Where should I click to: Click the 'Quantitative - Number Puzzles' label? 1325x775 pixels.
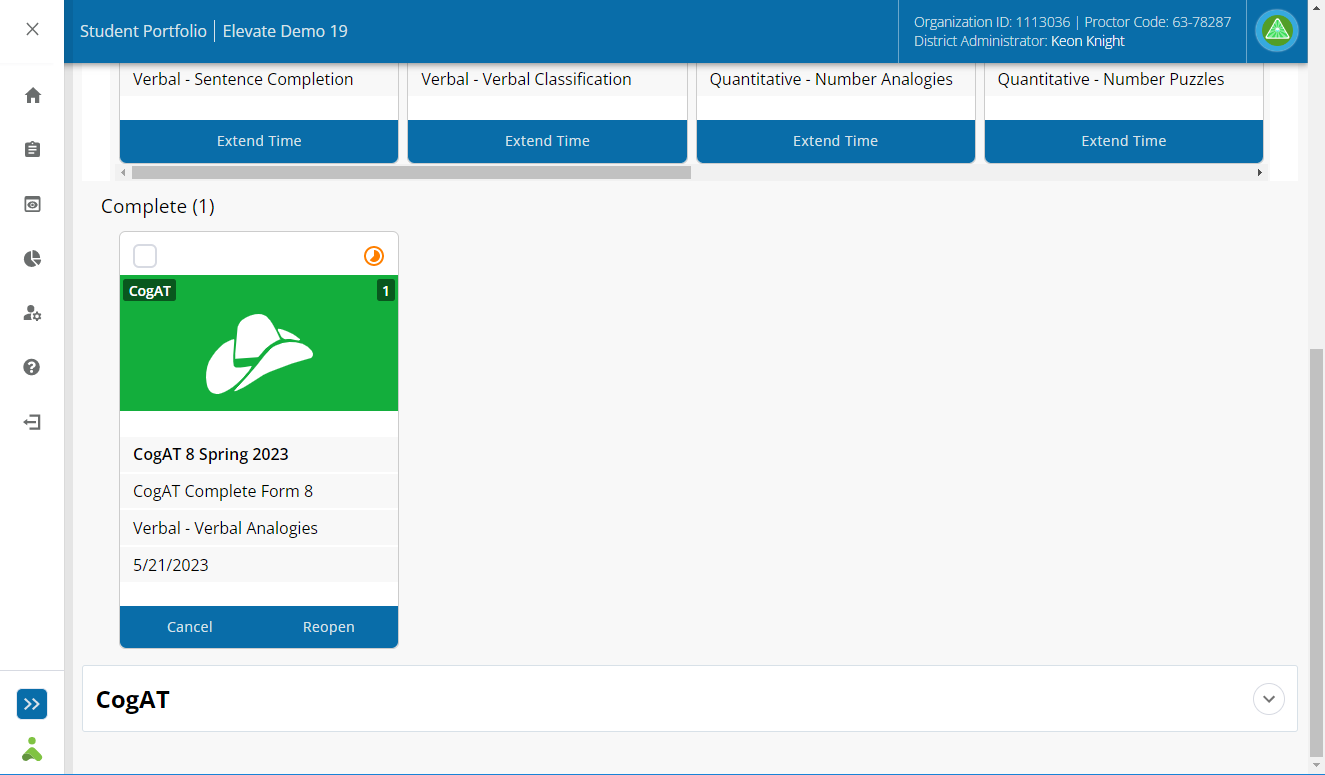[x=1111, y=79]
